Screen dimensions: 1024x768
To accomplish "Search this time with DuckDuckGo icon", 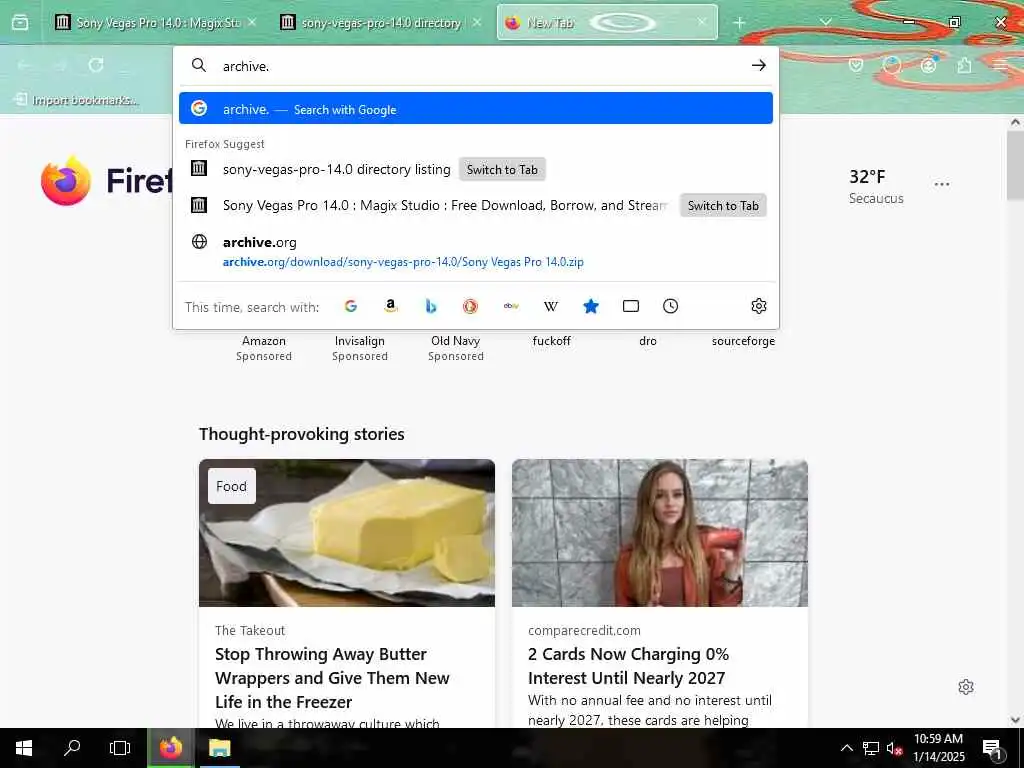I will coord(470,306).
